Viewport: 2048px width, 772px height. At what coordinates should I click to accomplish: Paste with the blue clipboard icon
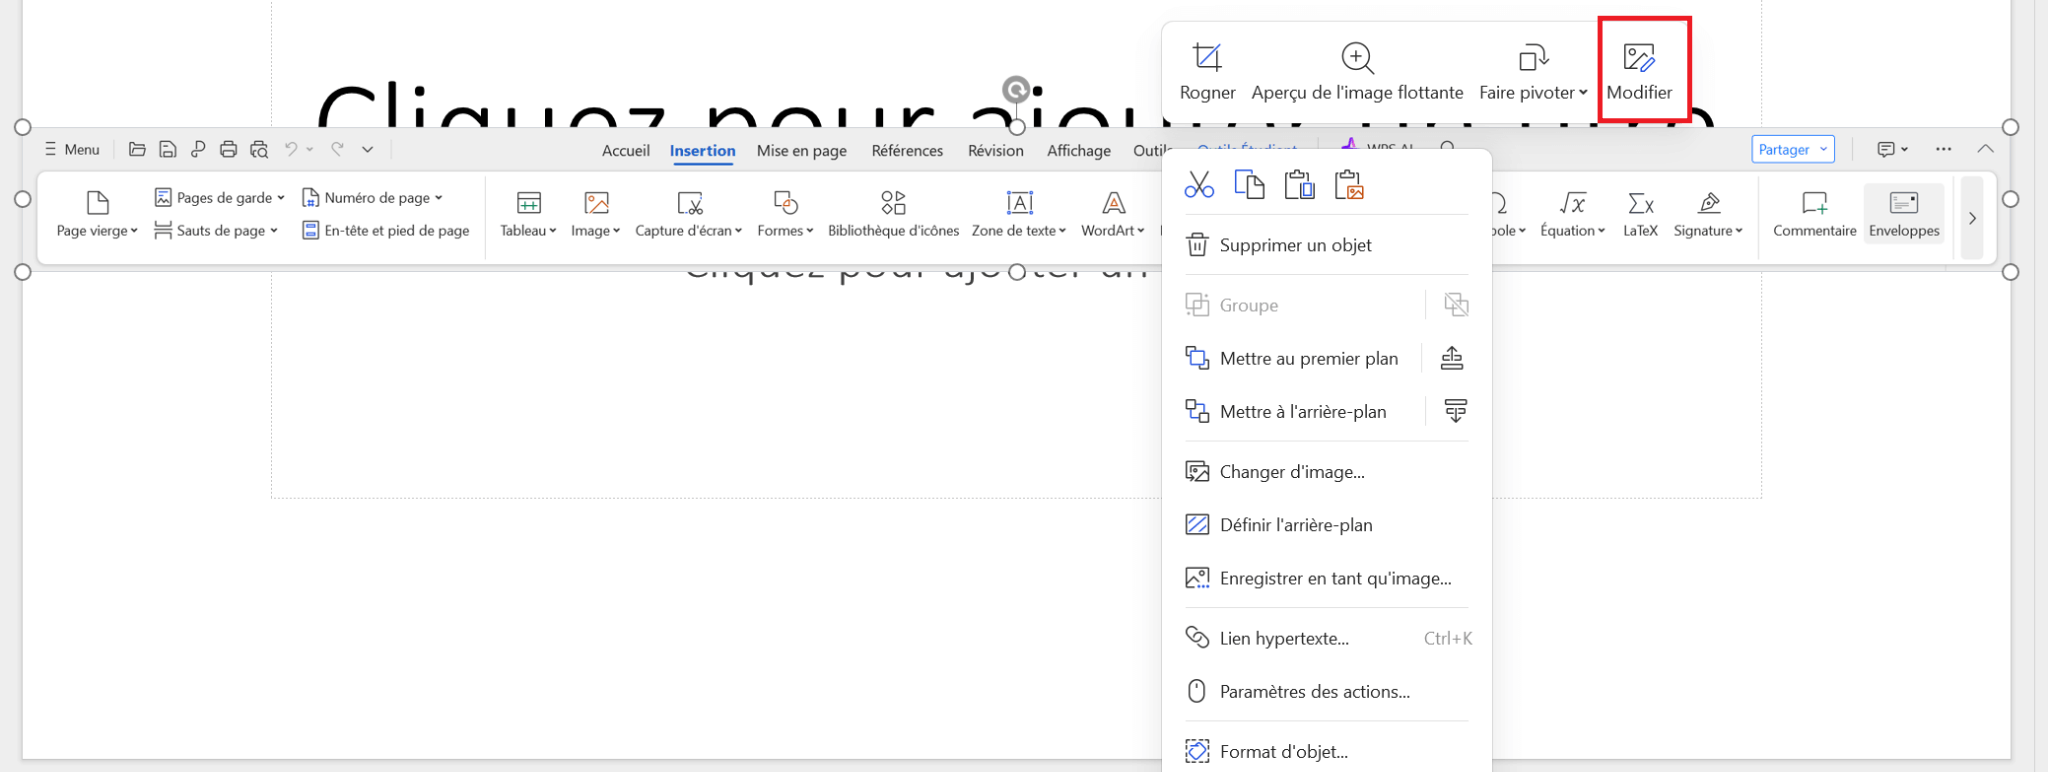[x=1299, y=185]
